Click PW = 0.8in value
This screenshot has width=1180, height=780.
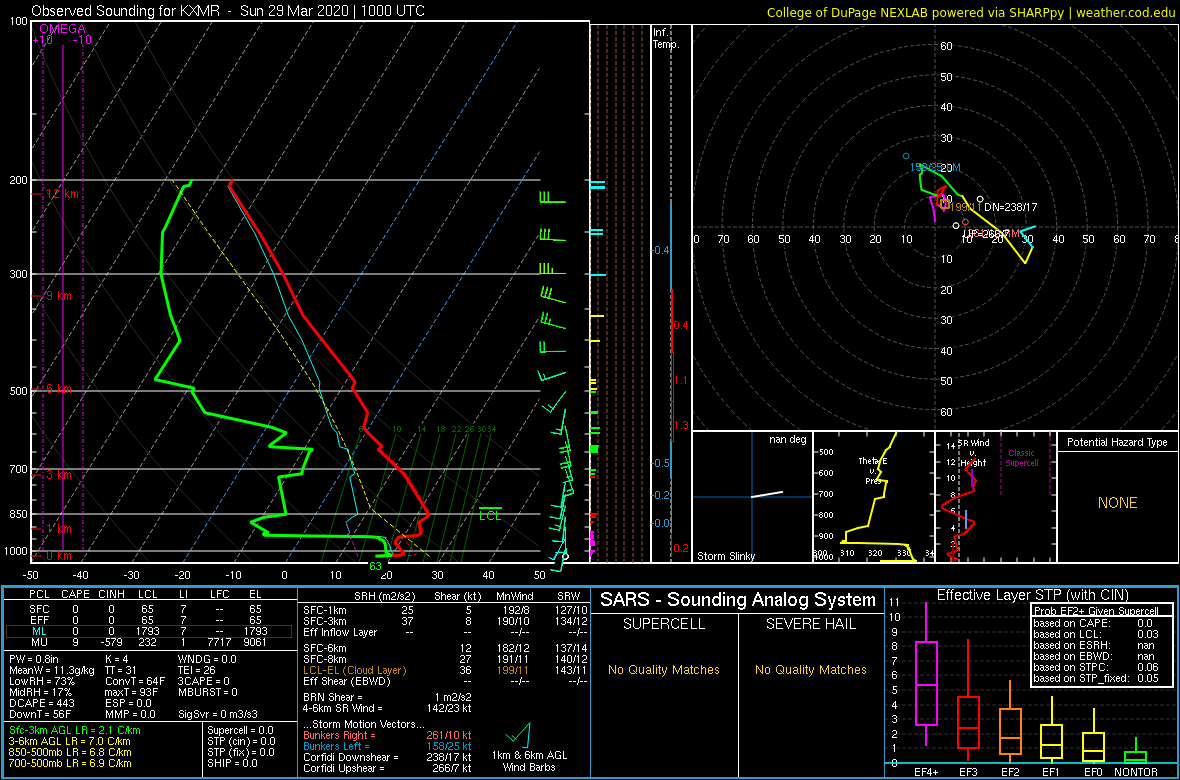[x=35, y=659]
